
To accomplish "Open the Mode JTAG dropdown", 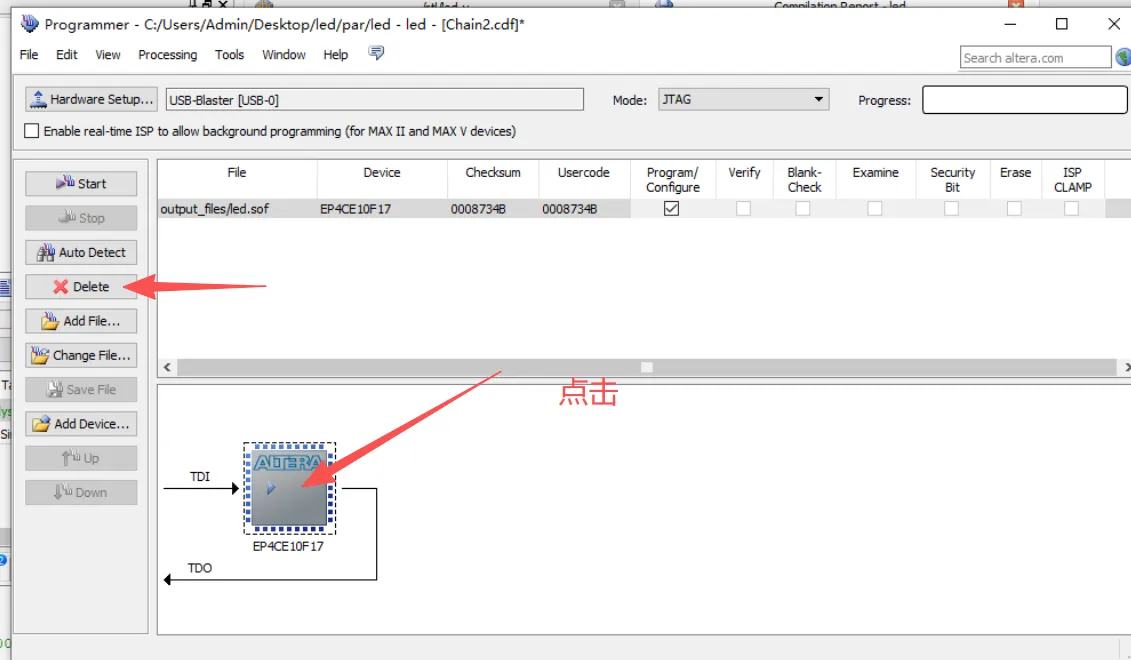I will pos(743,100).
